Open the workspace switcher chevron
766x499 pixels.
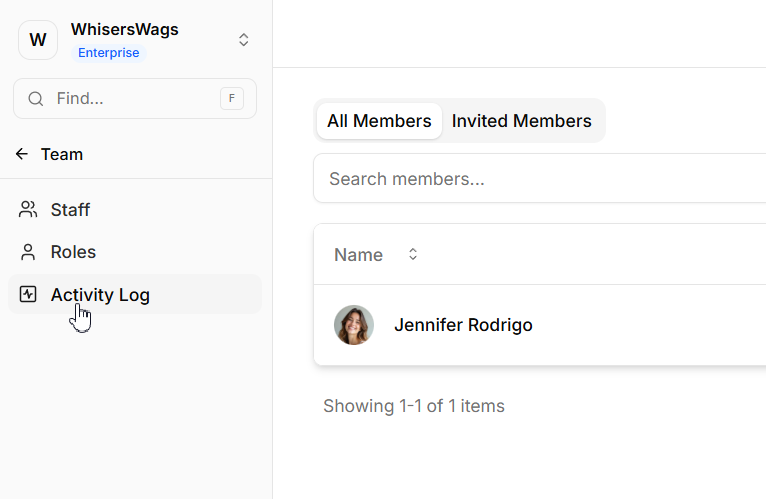[243, 40]
